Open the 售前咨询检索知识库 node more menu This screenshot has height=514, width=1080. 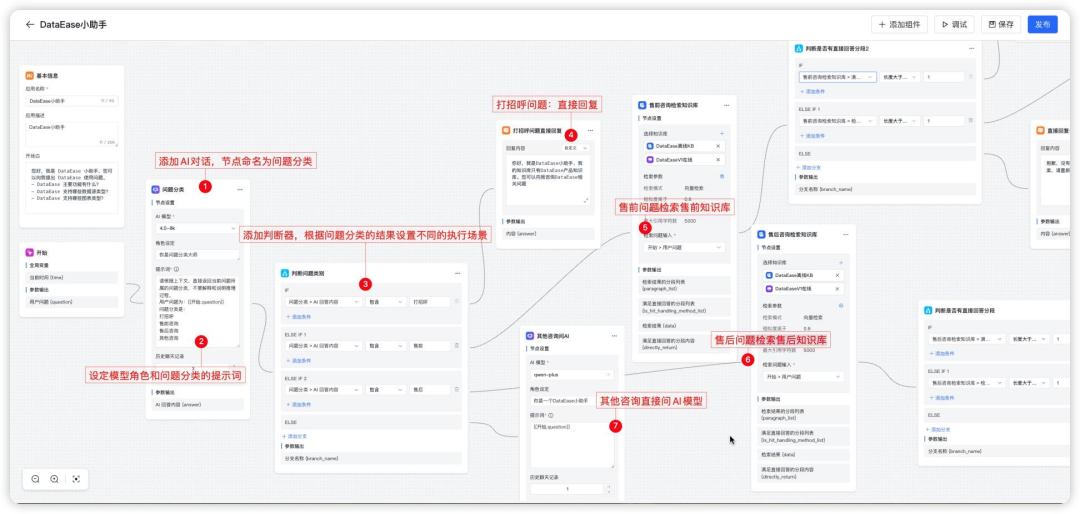[727, 105]
